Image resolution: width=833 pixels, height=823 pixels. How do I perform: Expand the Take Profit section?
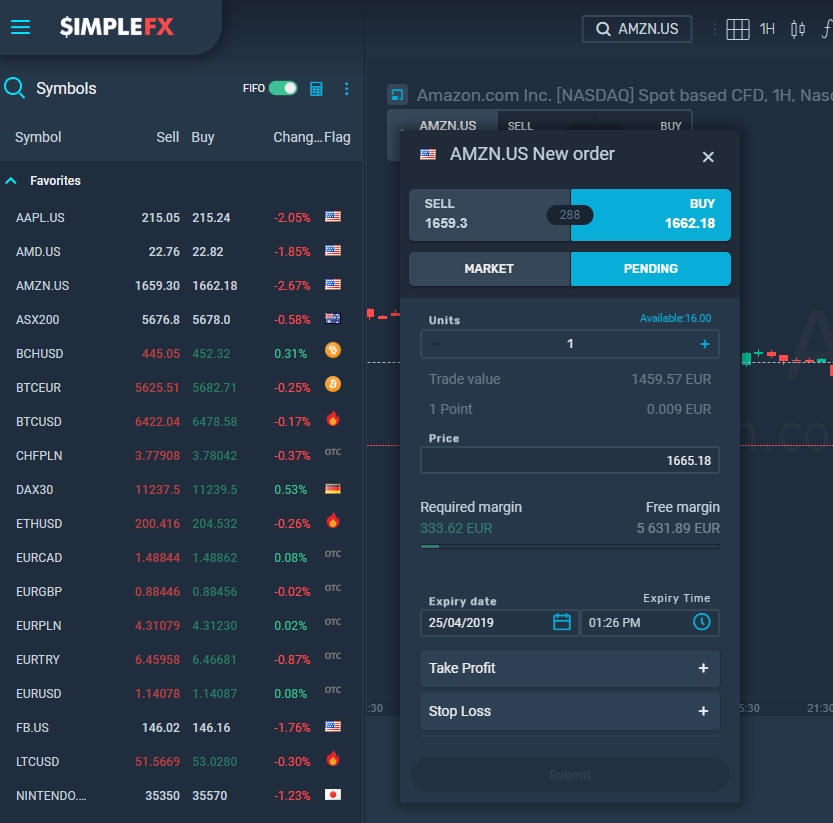point(569,668)
